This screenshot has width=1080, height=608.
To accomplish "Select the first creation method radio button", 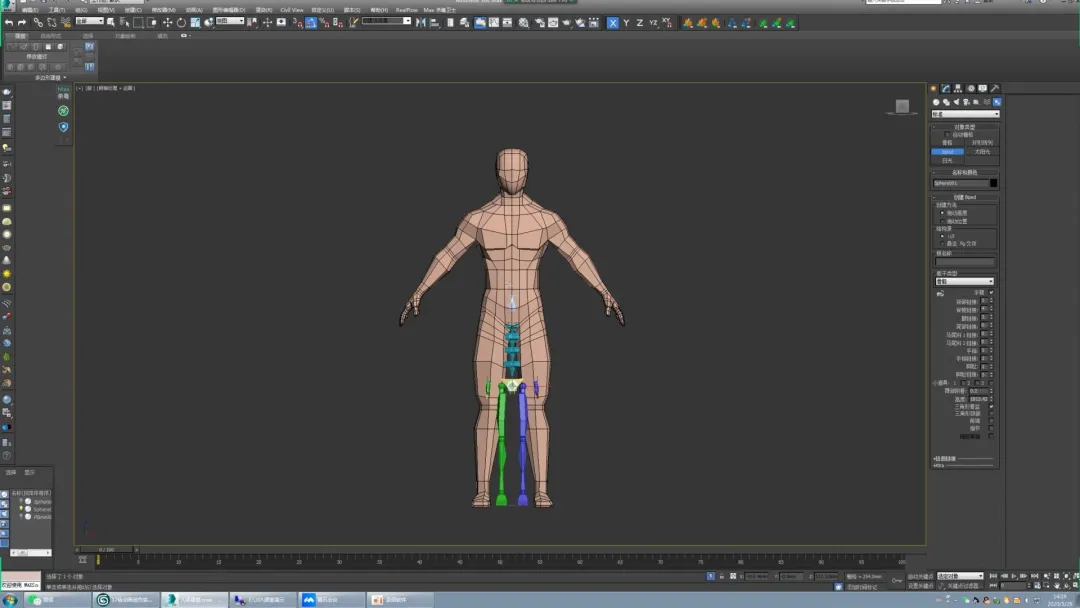I will coord(941,213).
